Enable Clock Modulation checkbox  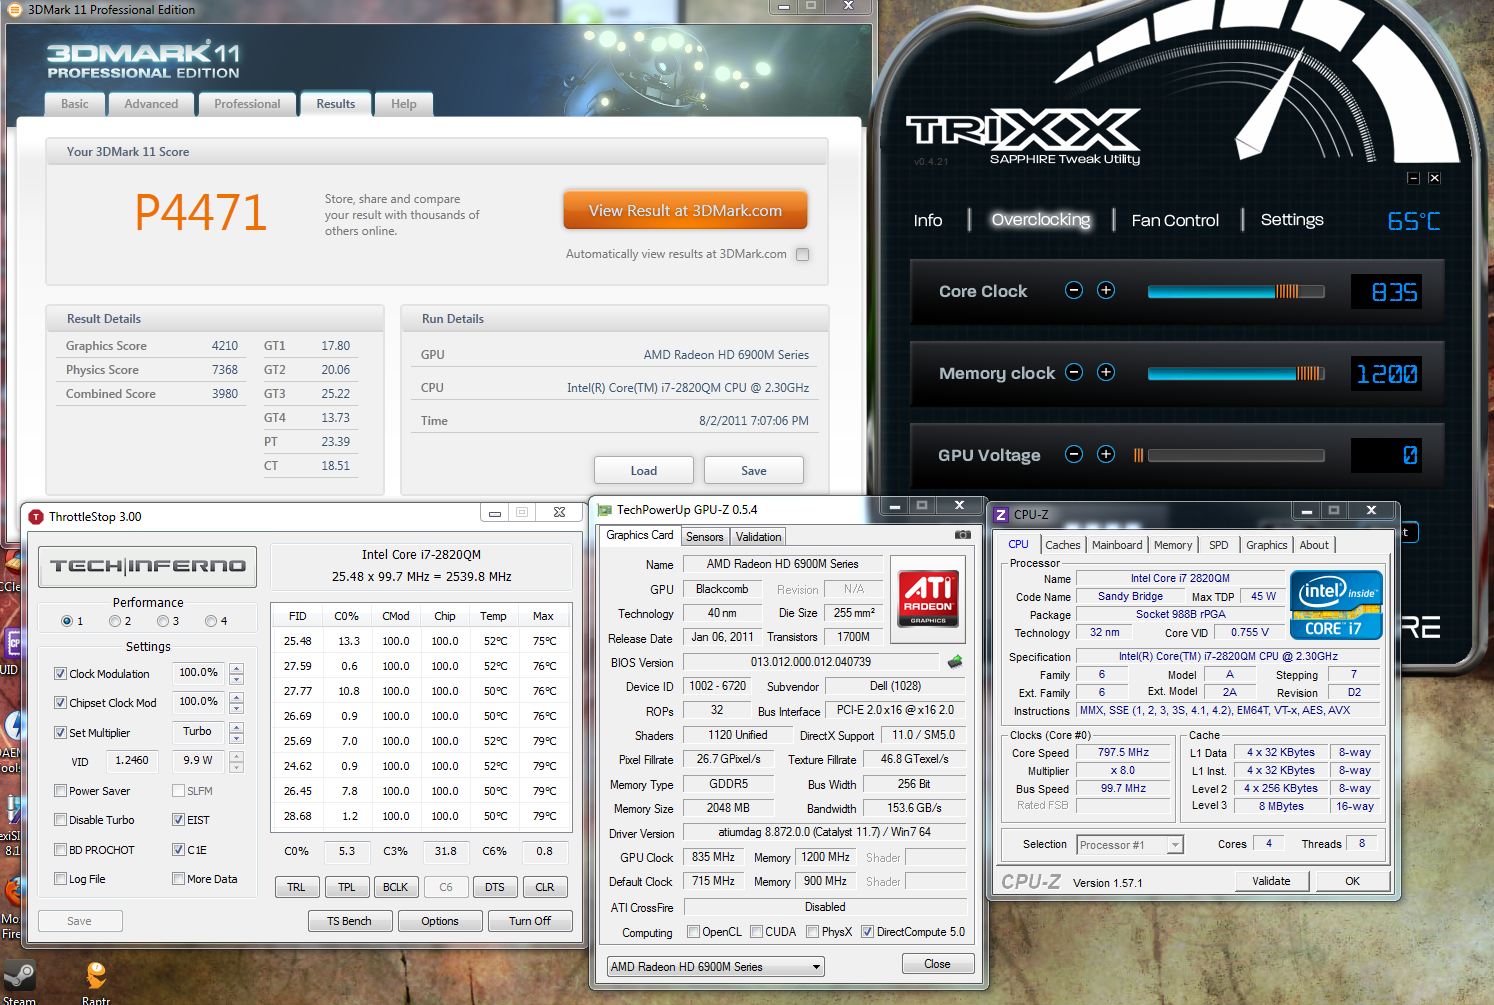(x=61, y=674)
